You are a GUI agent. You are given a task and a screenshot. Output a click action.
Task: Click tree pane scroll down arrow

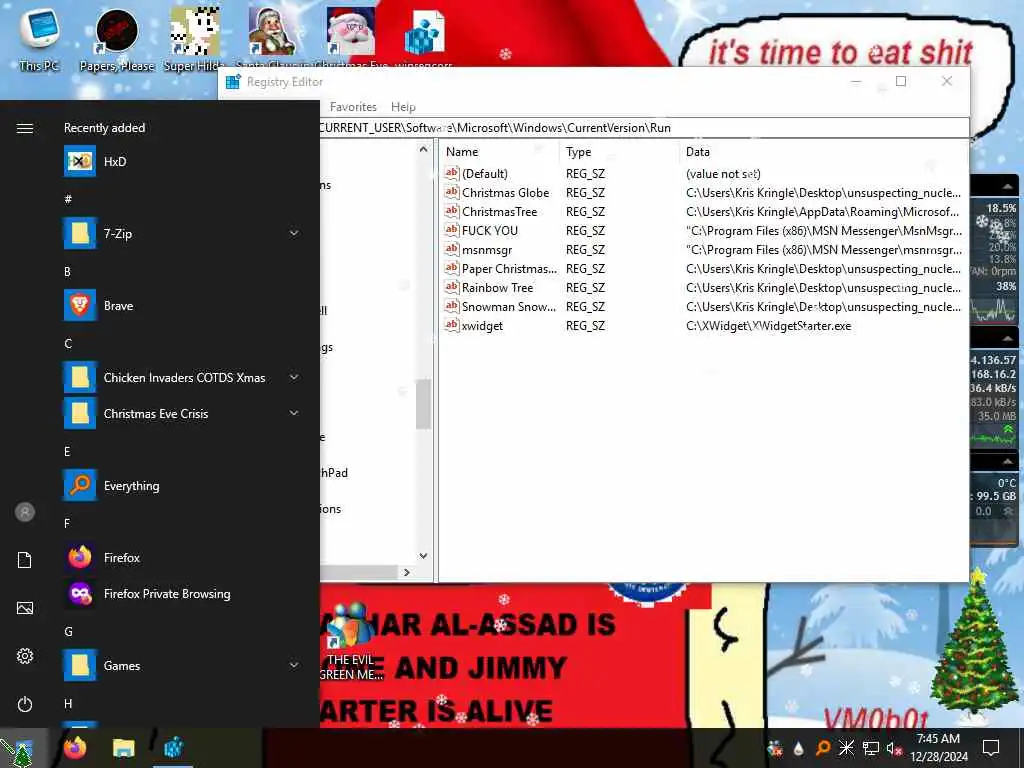(x=423, y=556)
